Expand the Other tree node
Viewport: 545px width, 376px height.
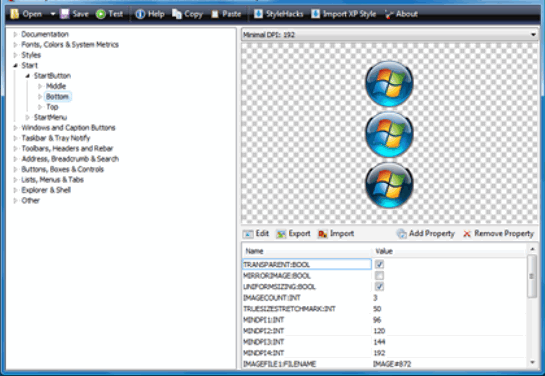tap(15, 201)
